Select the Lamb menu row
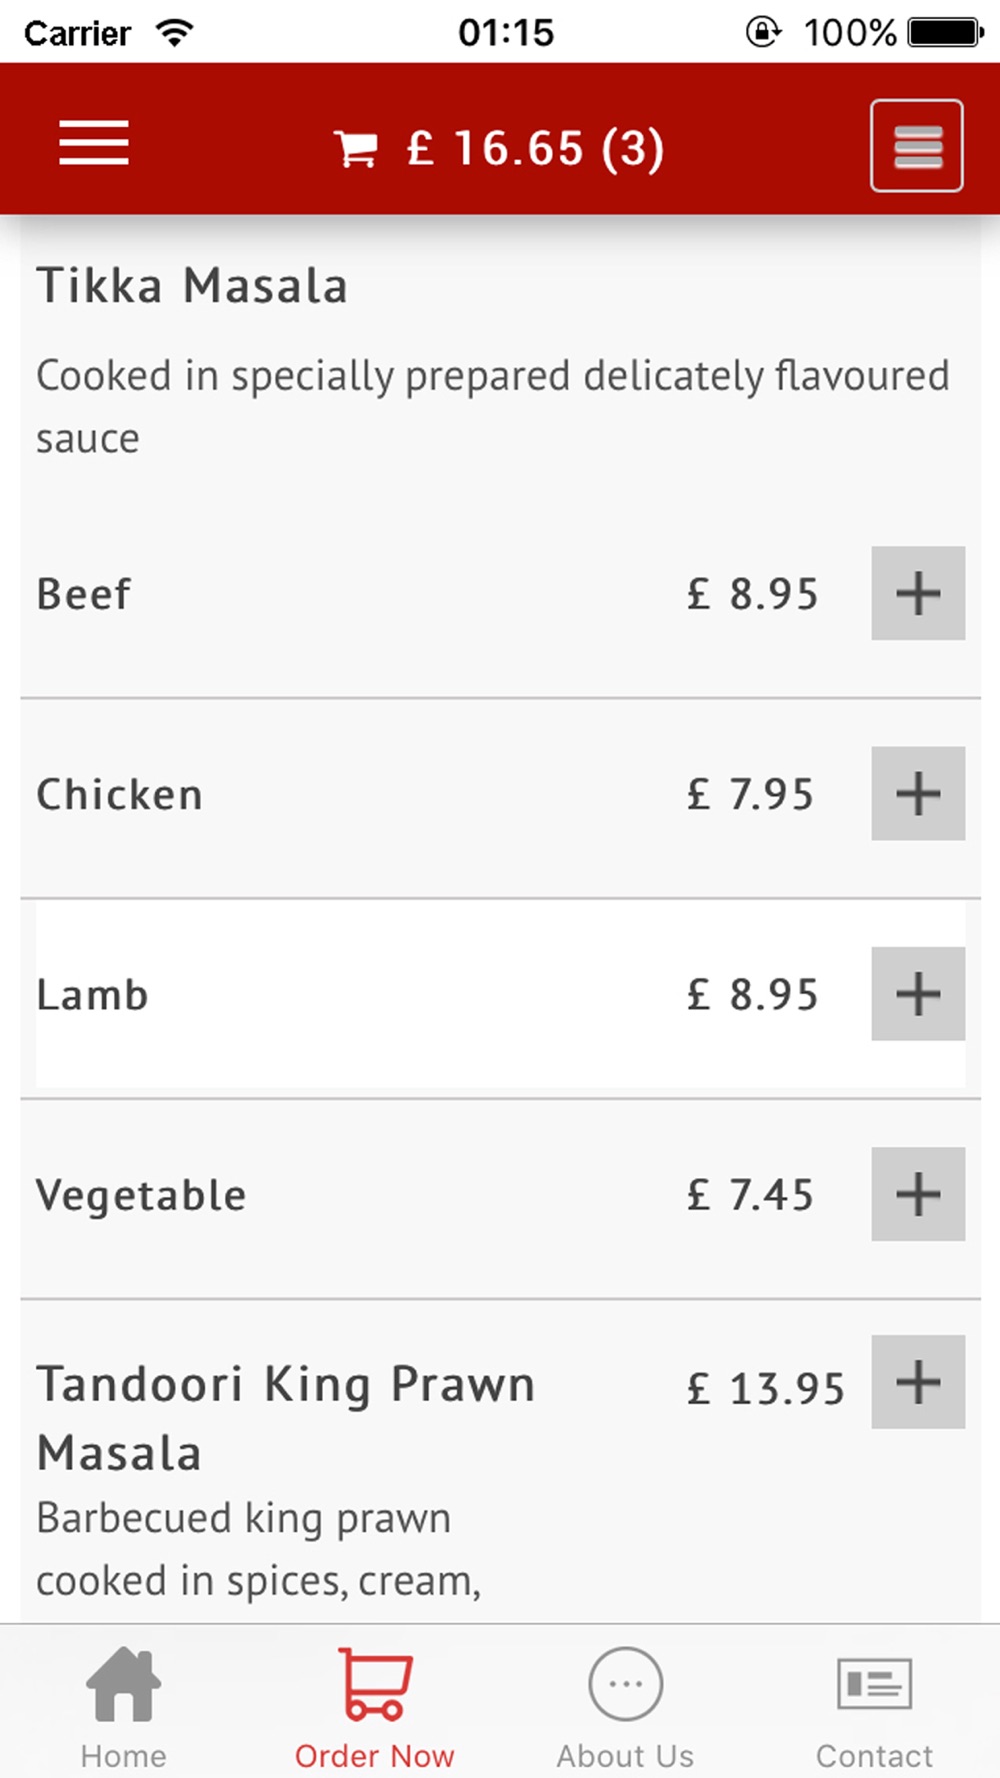The height and width of the screenshot is (1778, 1000). [x=500, y=994]
